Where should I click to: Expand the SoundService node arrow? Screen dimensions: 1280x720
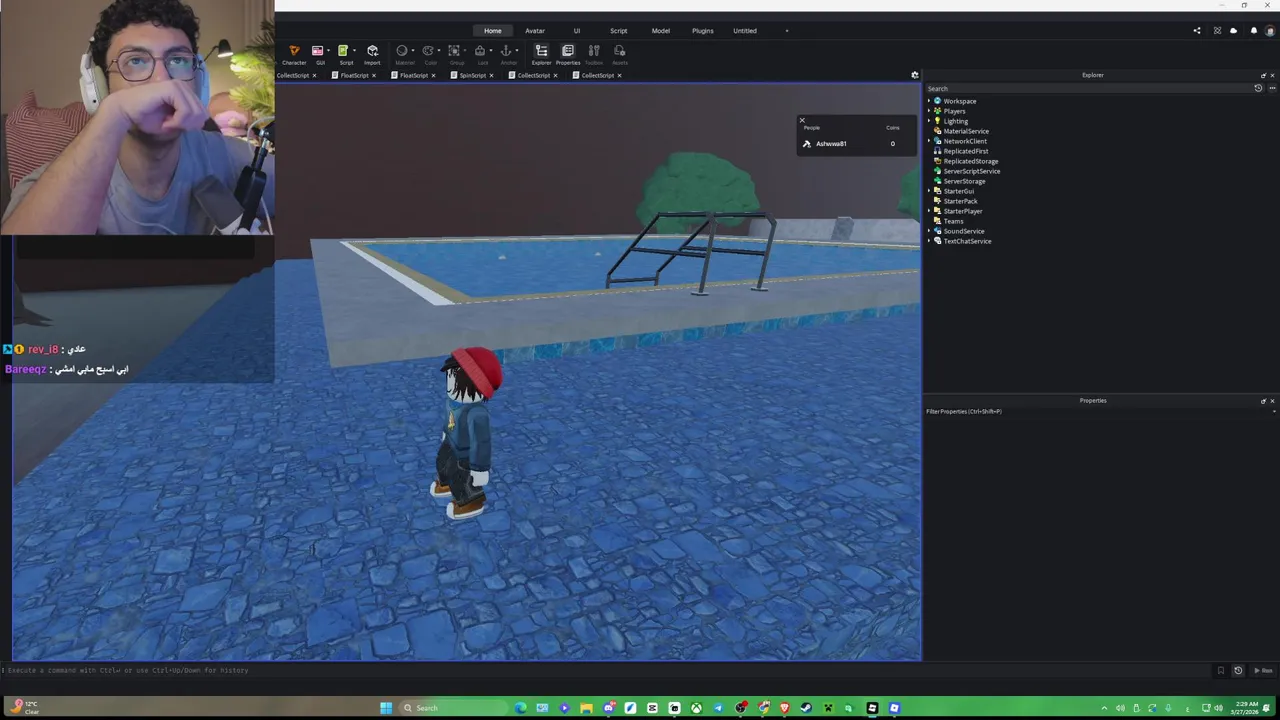pos(929,231)
